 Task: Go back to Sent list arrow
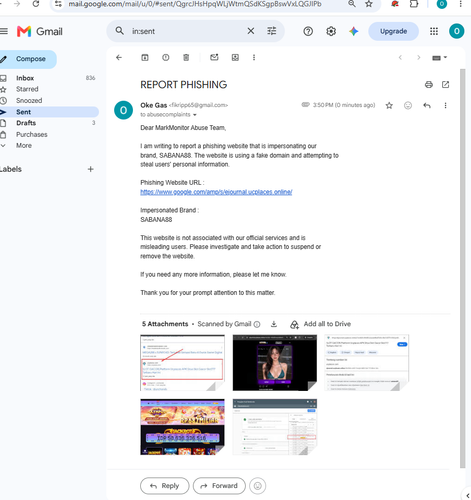(x=119, y=57)
